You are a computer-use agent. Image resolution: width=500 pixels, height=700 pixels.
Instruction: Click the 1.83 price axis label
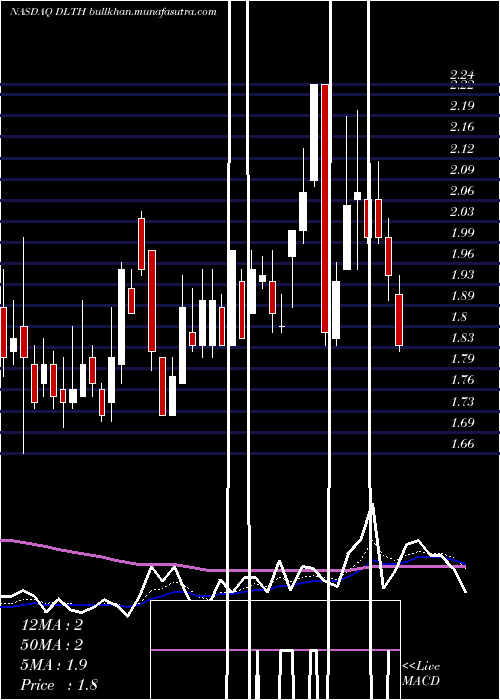coord(462,338)
